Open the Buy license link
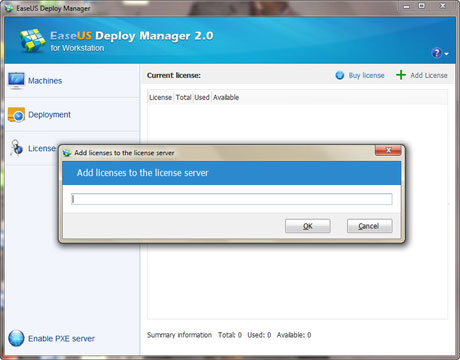 [366, 76]
